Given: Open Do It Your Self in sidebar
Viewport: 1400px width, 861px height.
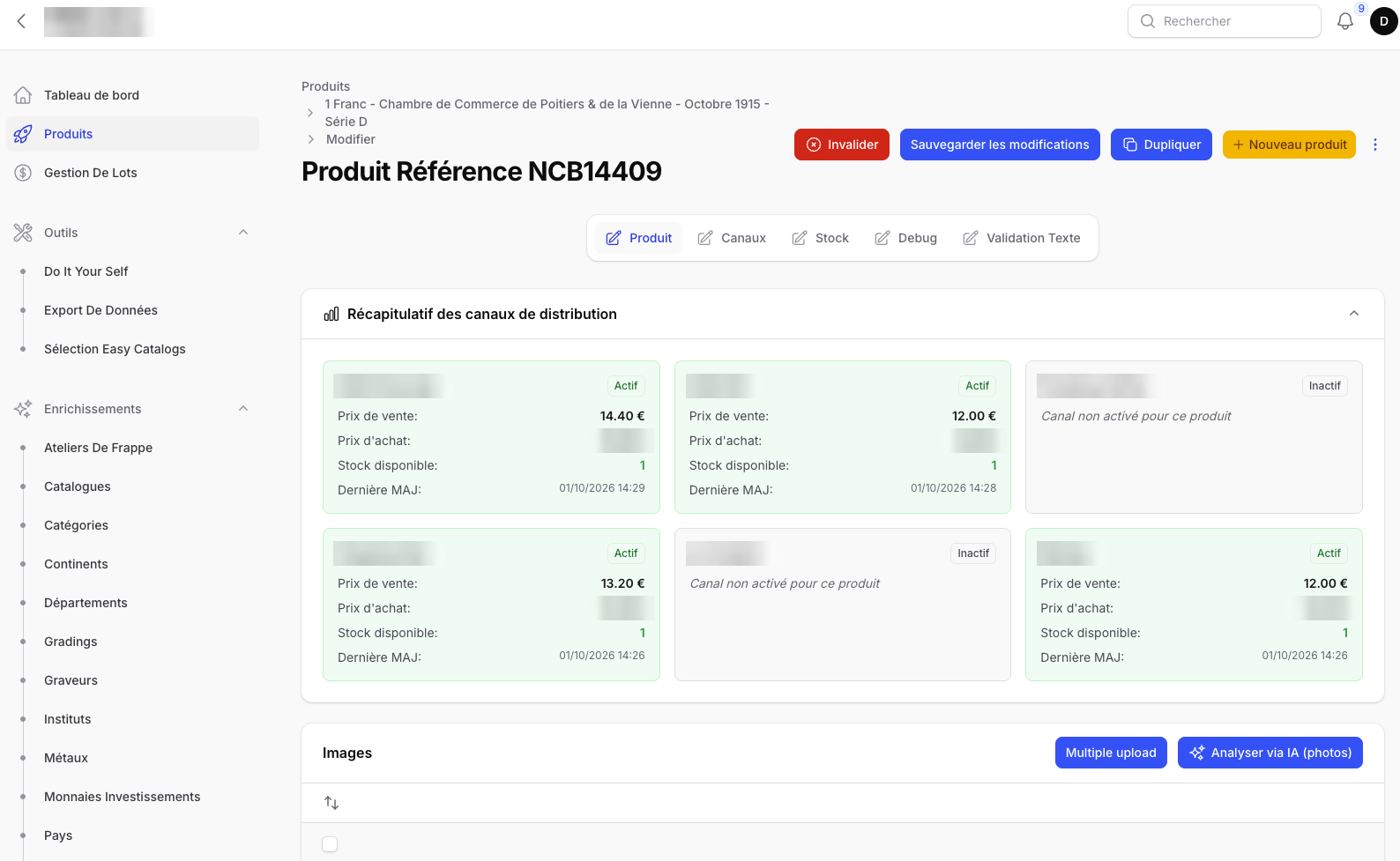Looking at the screenshot, I should coord(86,272).
